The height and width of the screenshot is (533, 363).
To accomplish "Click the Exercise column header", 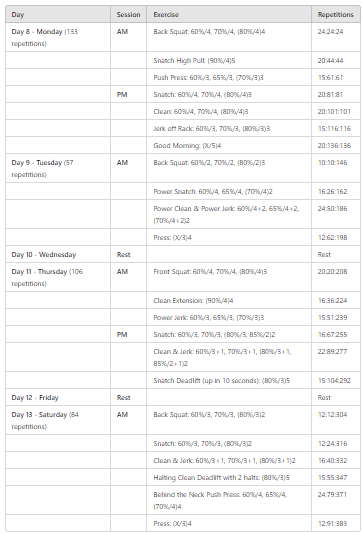I will click(229, 14).
